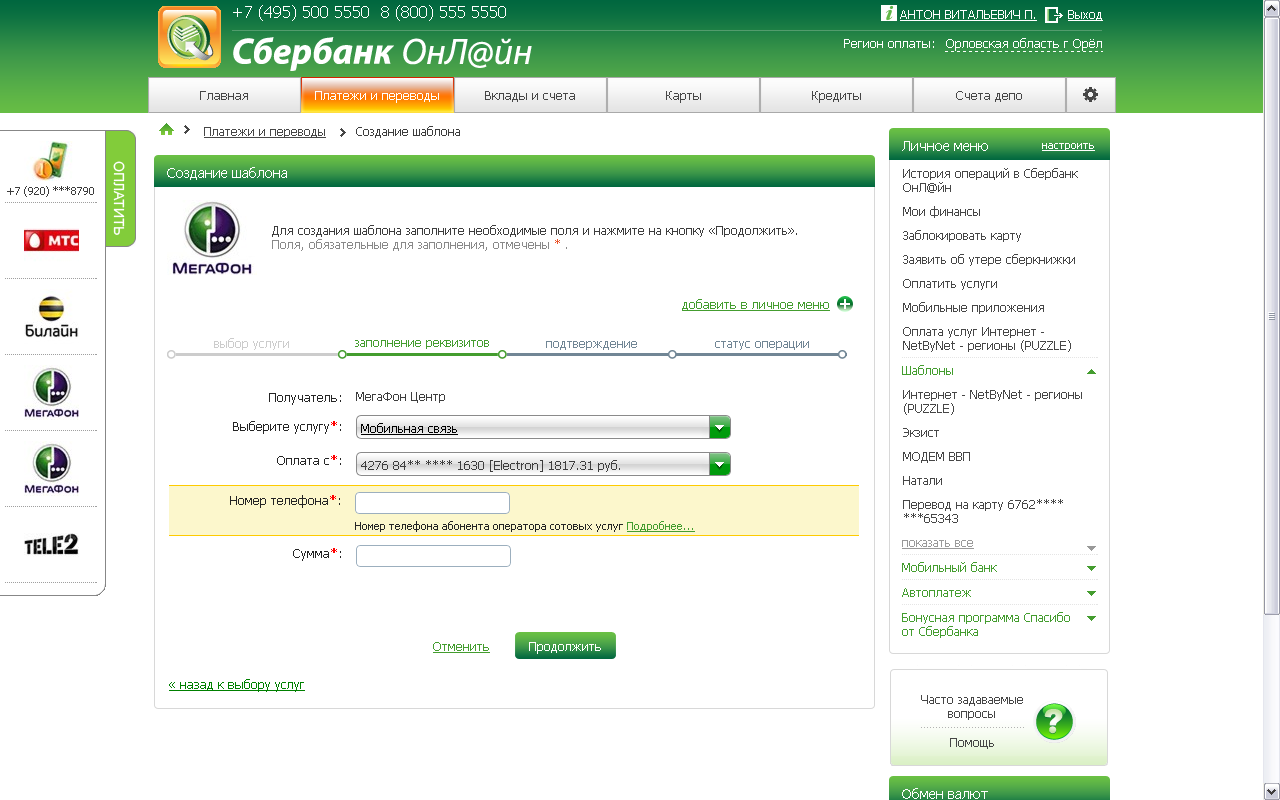Switch to Вклады и счета tab
The image size is (1280, 800).
(530, 95)
